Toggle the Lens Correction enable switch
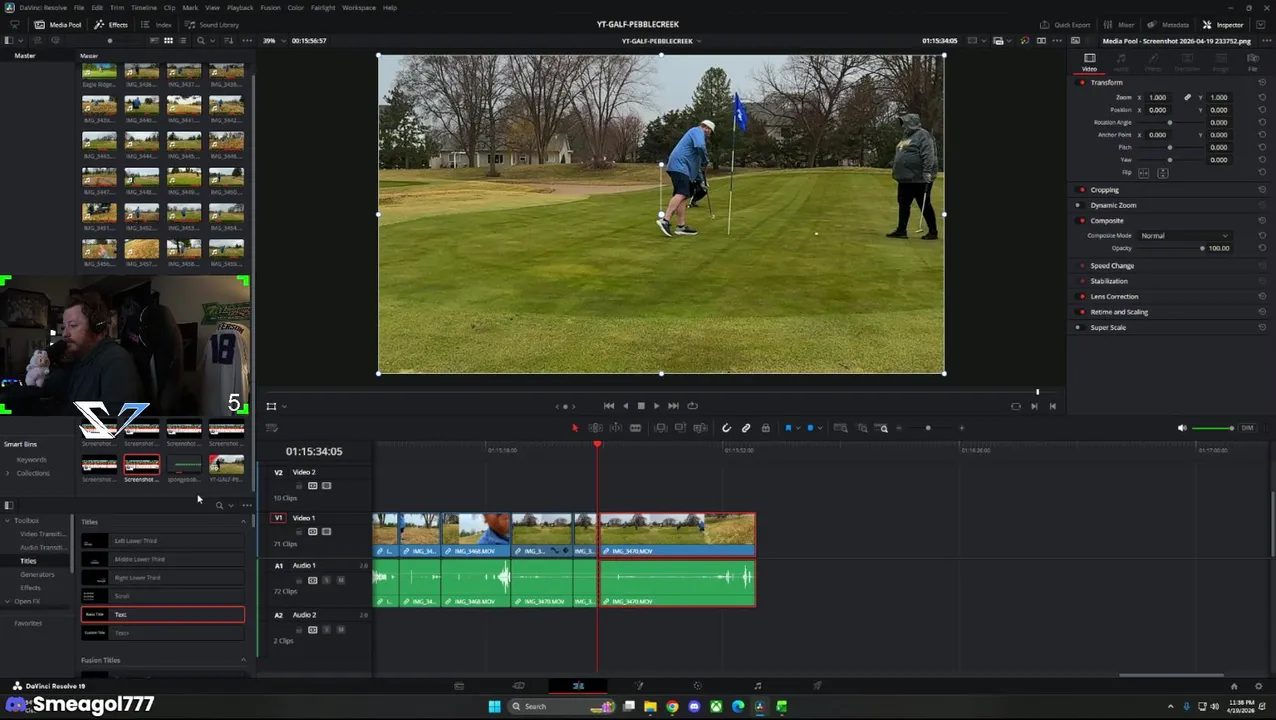Image resolution: width=1276 pixels, height=720 pixels. pos(1081,297)
